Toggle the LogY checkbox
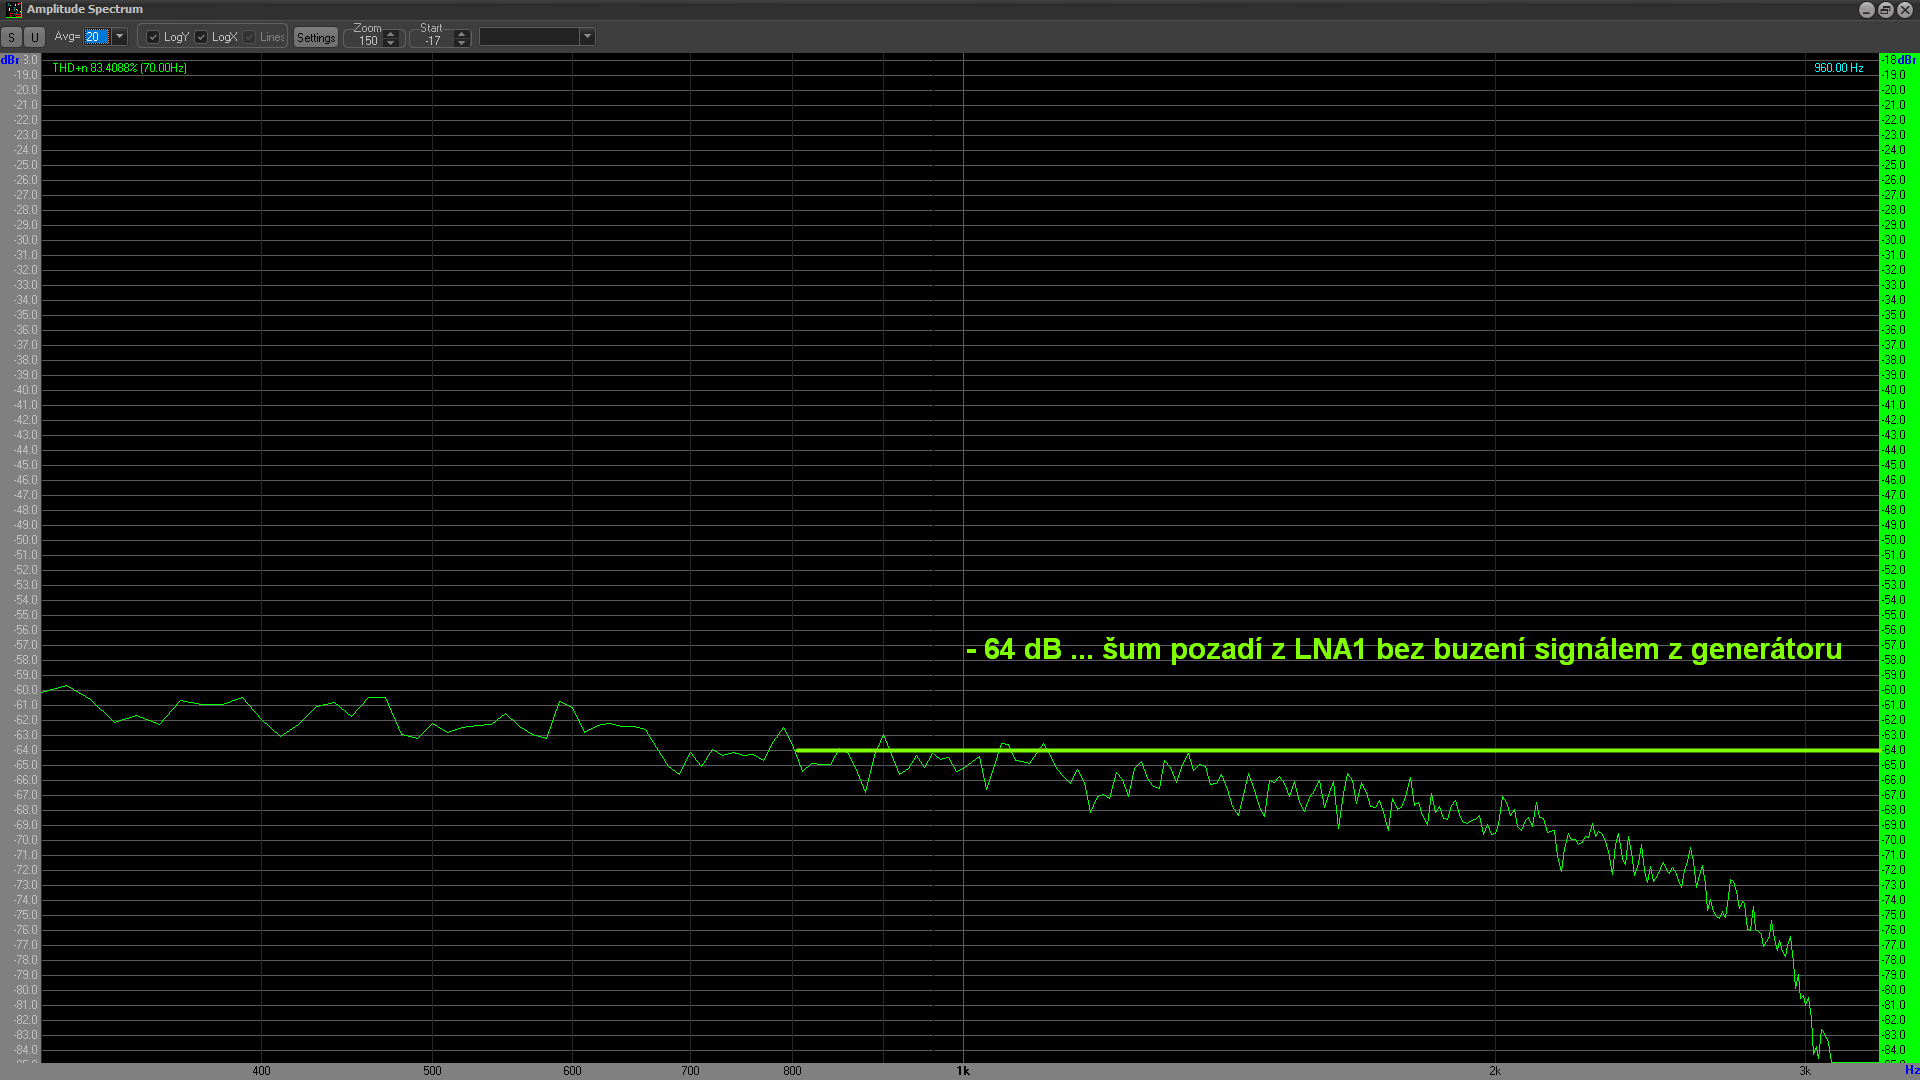 click(x=153, y=37)
